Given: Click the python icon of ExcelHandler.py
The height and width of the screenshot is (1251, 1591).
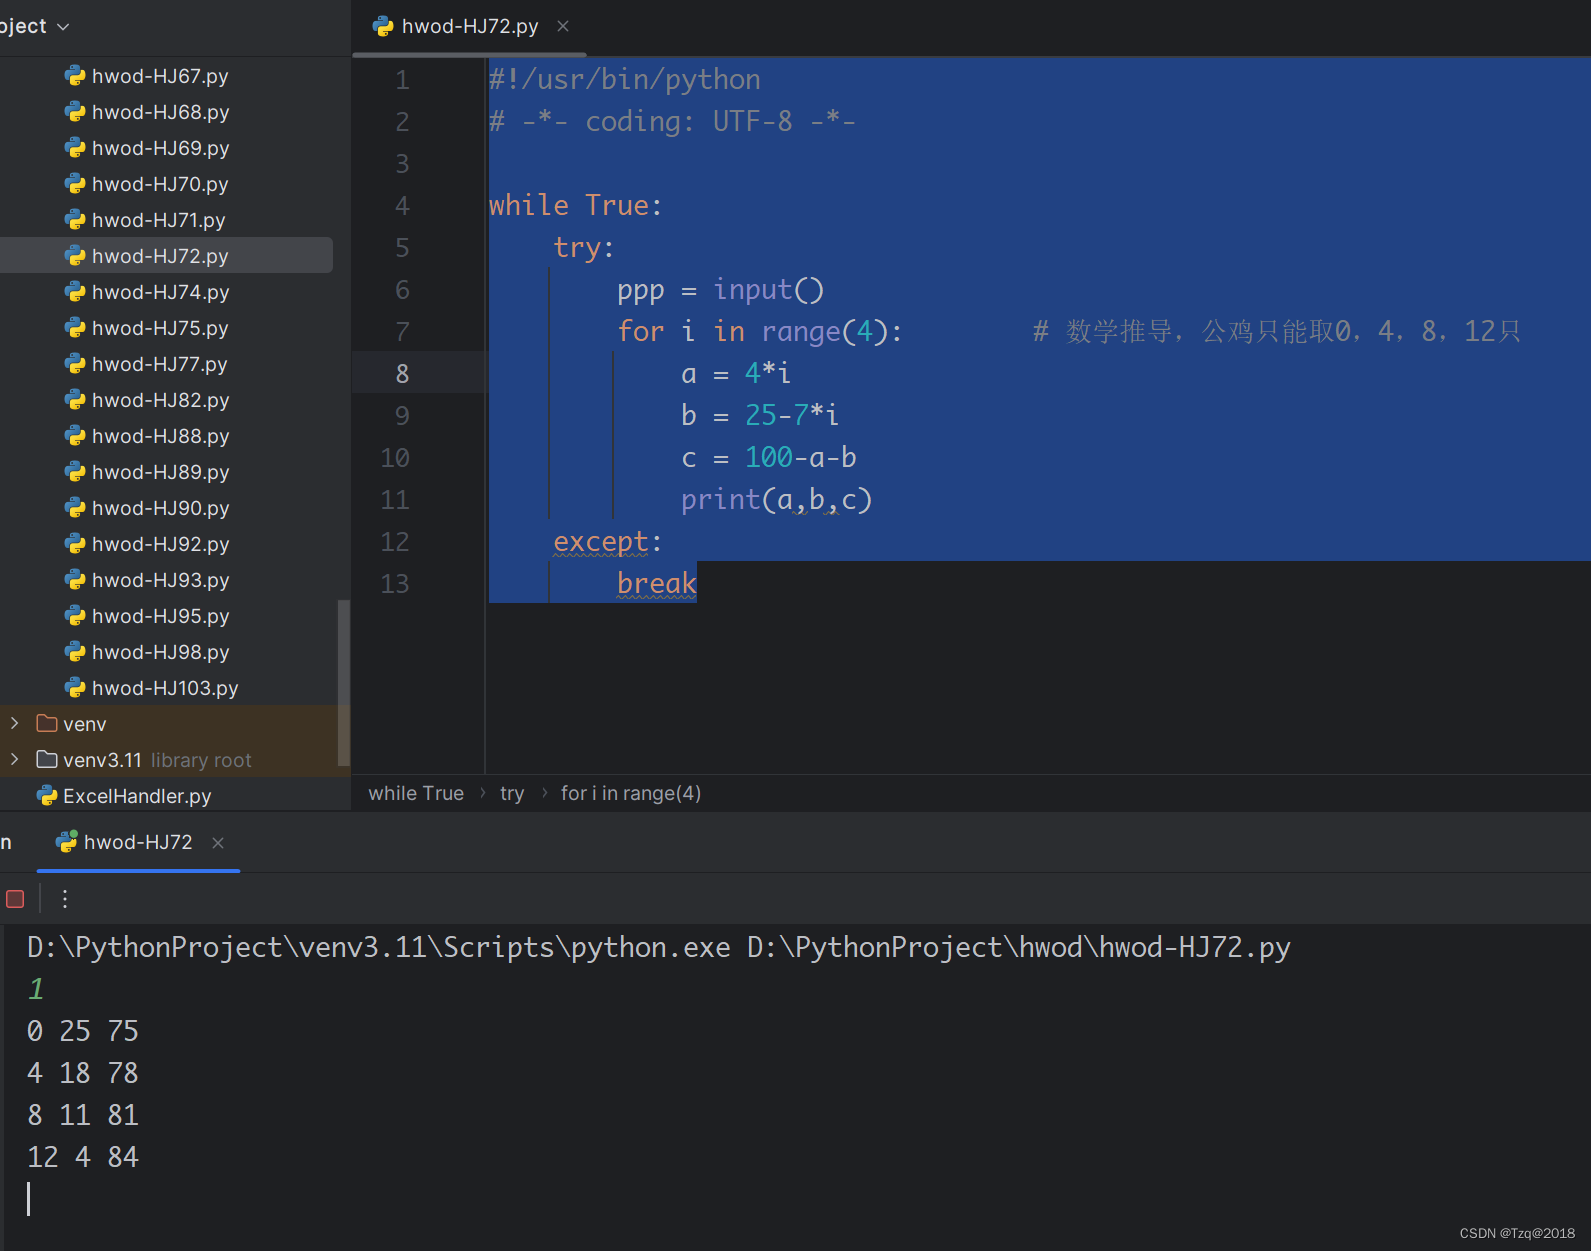Looking at the screenshot, I should click(x=47, y=796).
